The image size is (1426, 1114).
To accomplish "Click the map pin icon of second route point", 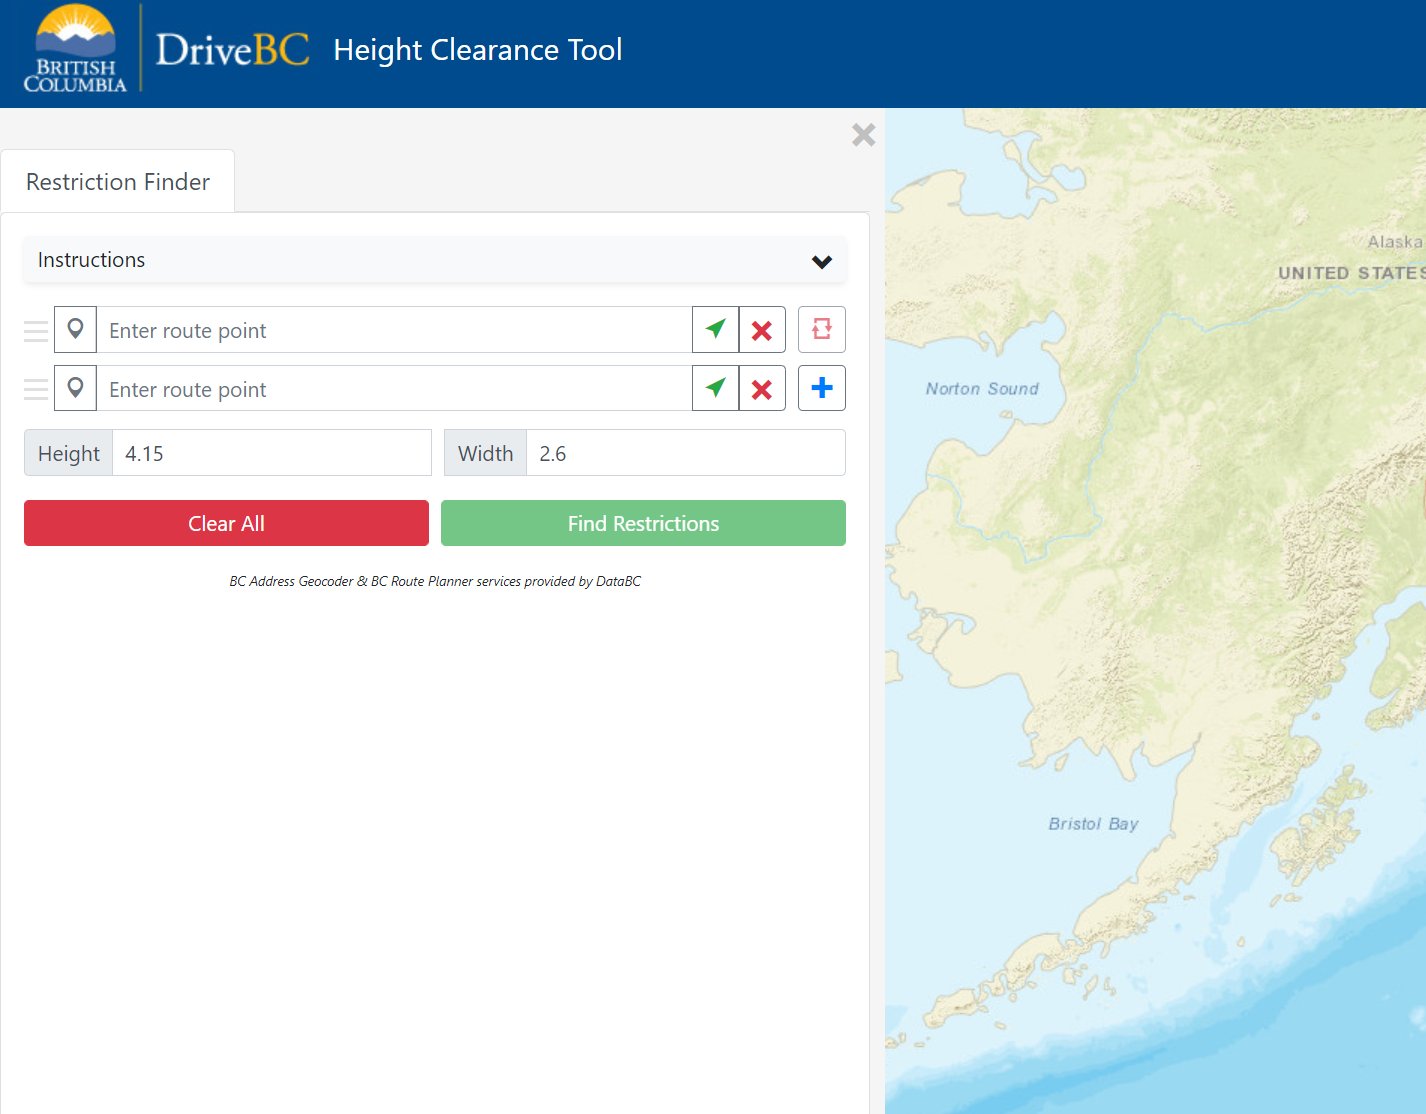I will (x=75, y=388).
